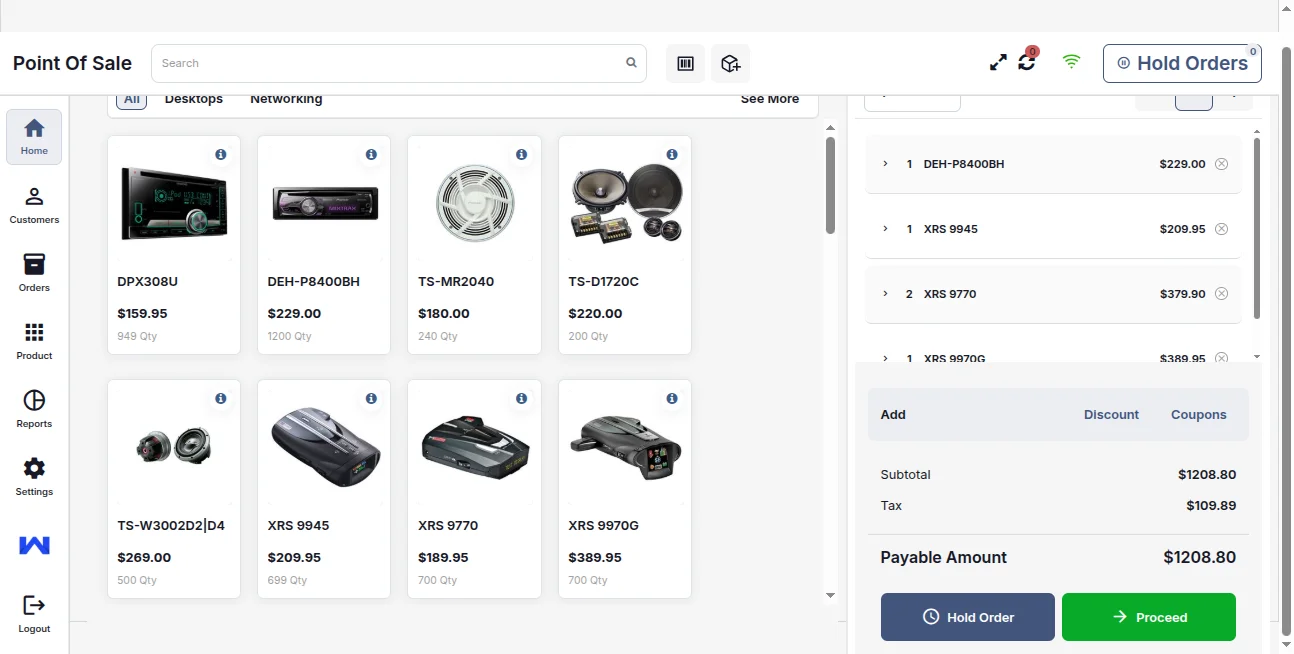Expand DEH-P8400BH cart line details
Image resolution: width=1294 pixels, height=654 pixels.
coord(885,164)
